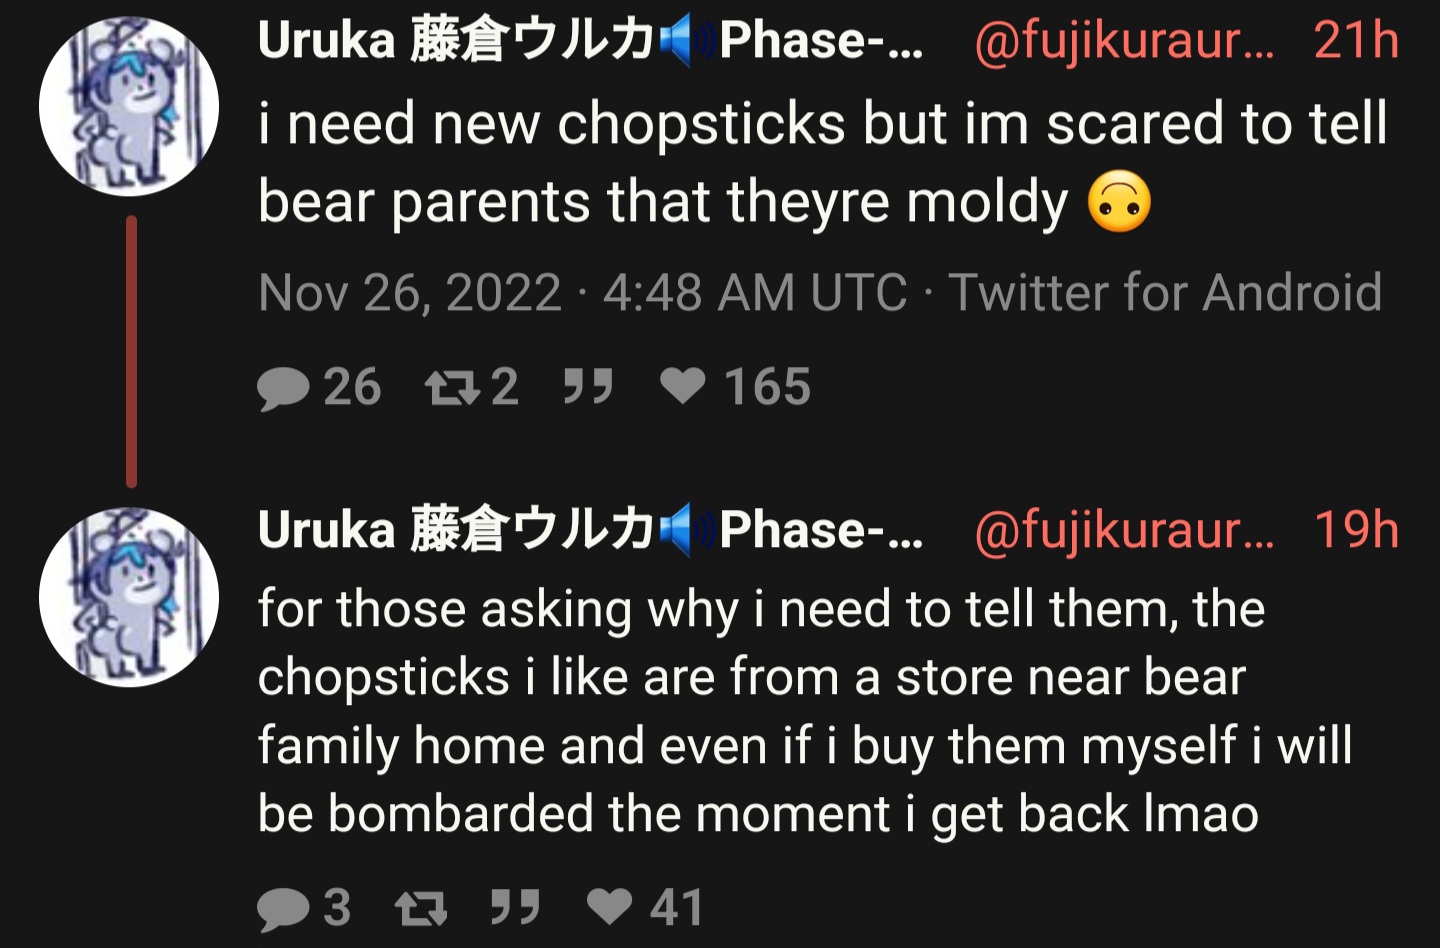
Task: Click the retweet icon on the first tweet
Action: coord(452,388)
